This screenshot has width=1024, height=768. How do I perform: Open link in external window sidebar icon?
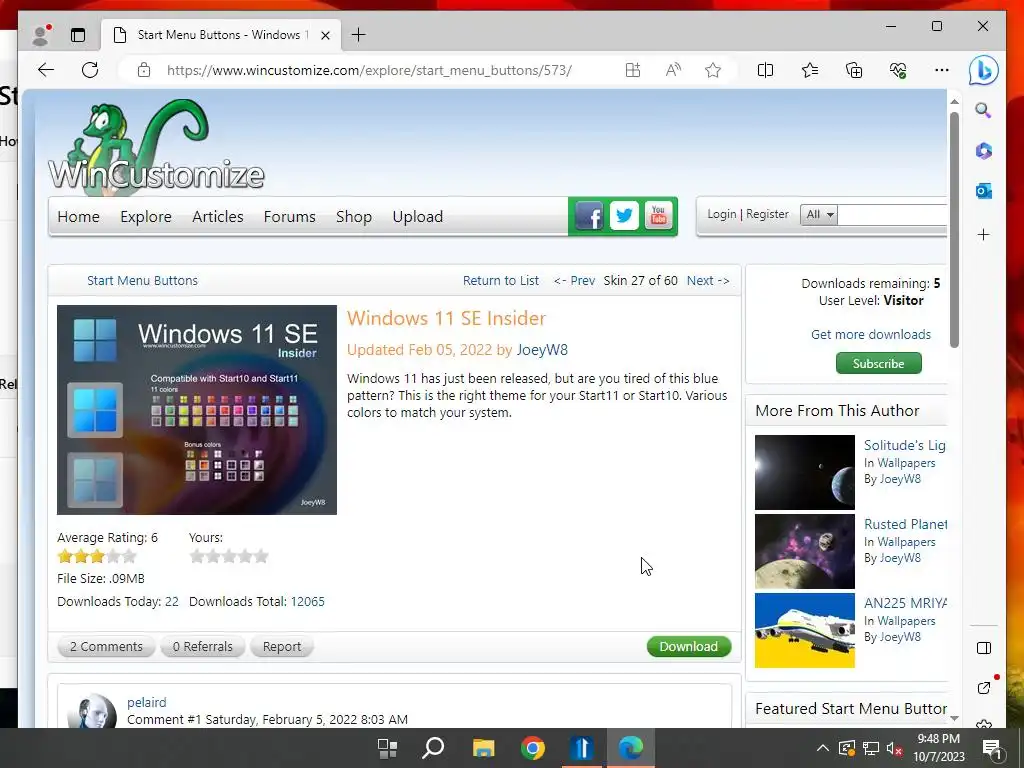984,688
